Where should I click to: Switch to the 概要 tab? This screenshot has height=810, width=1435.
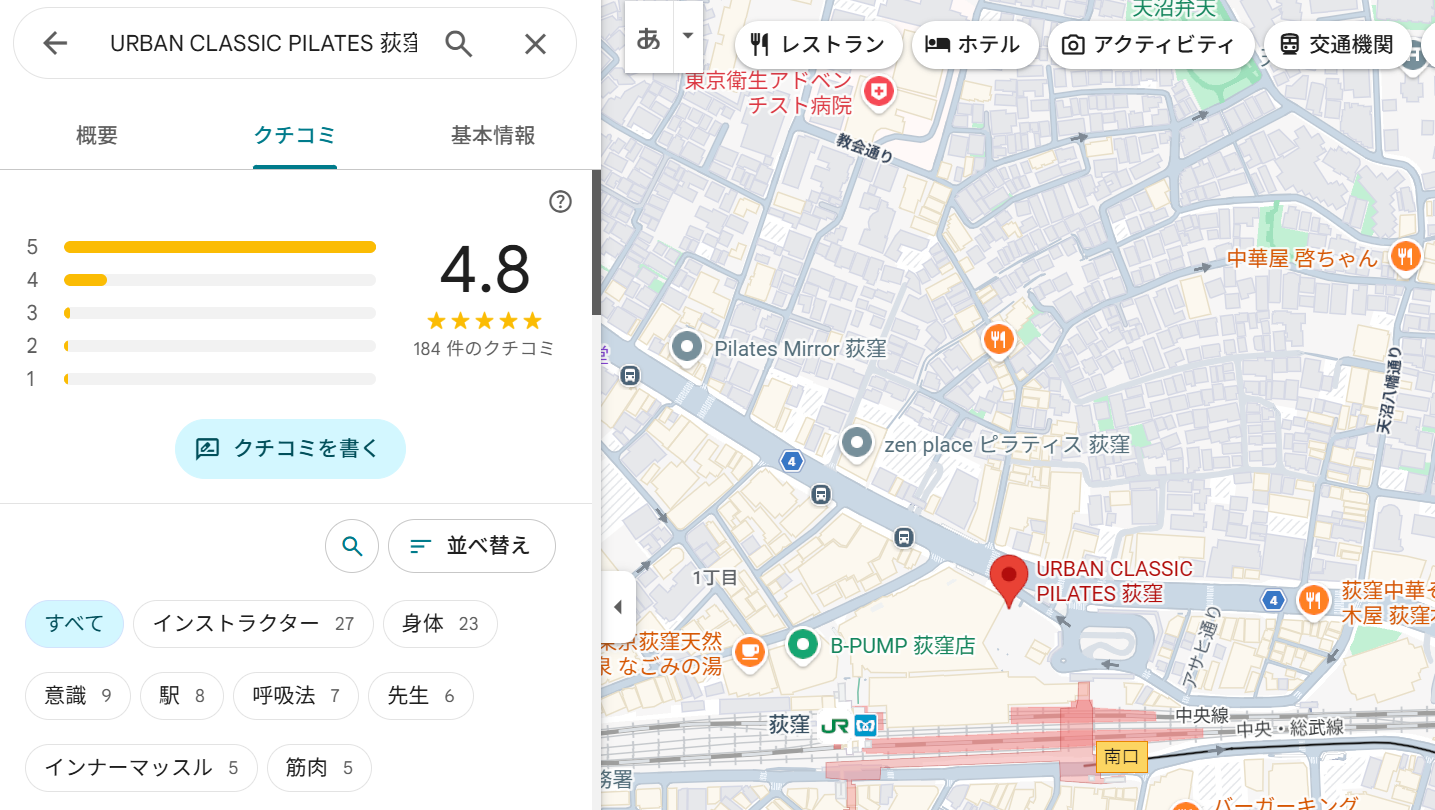97,136
